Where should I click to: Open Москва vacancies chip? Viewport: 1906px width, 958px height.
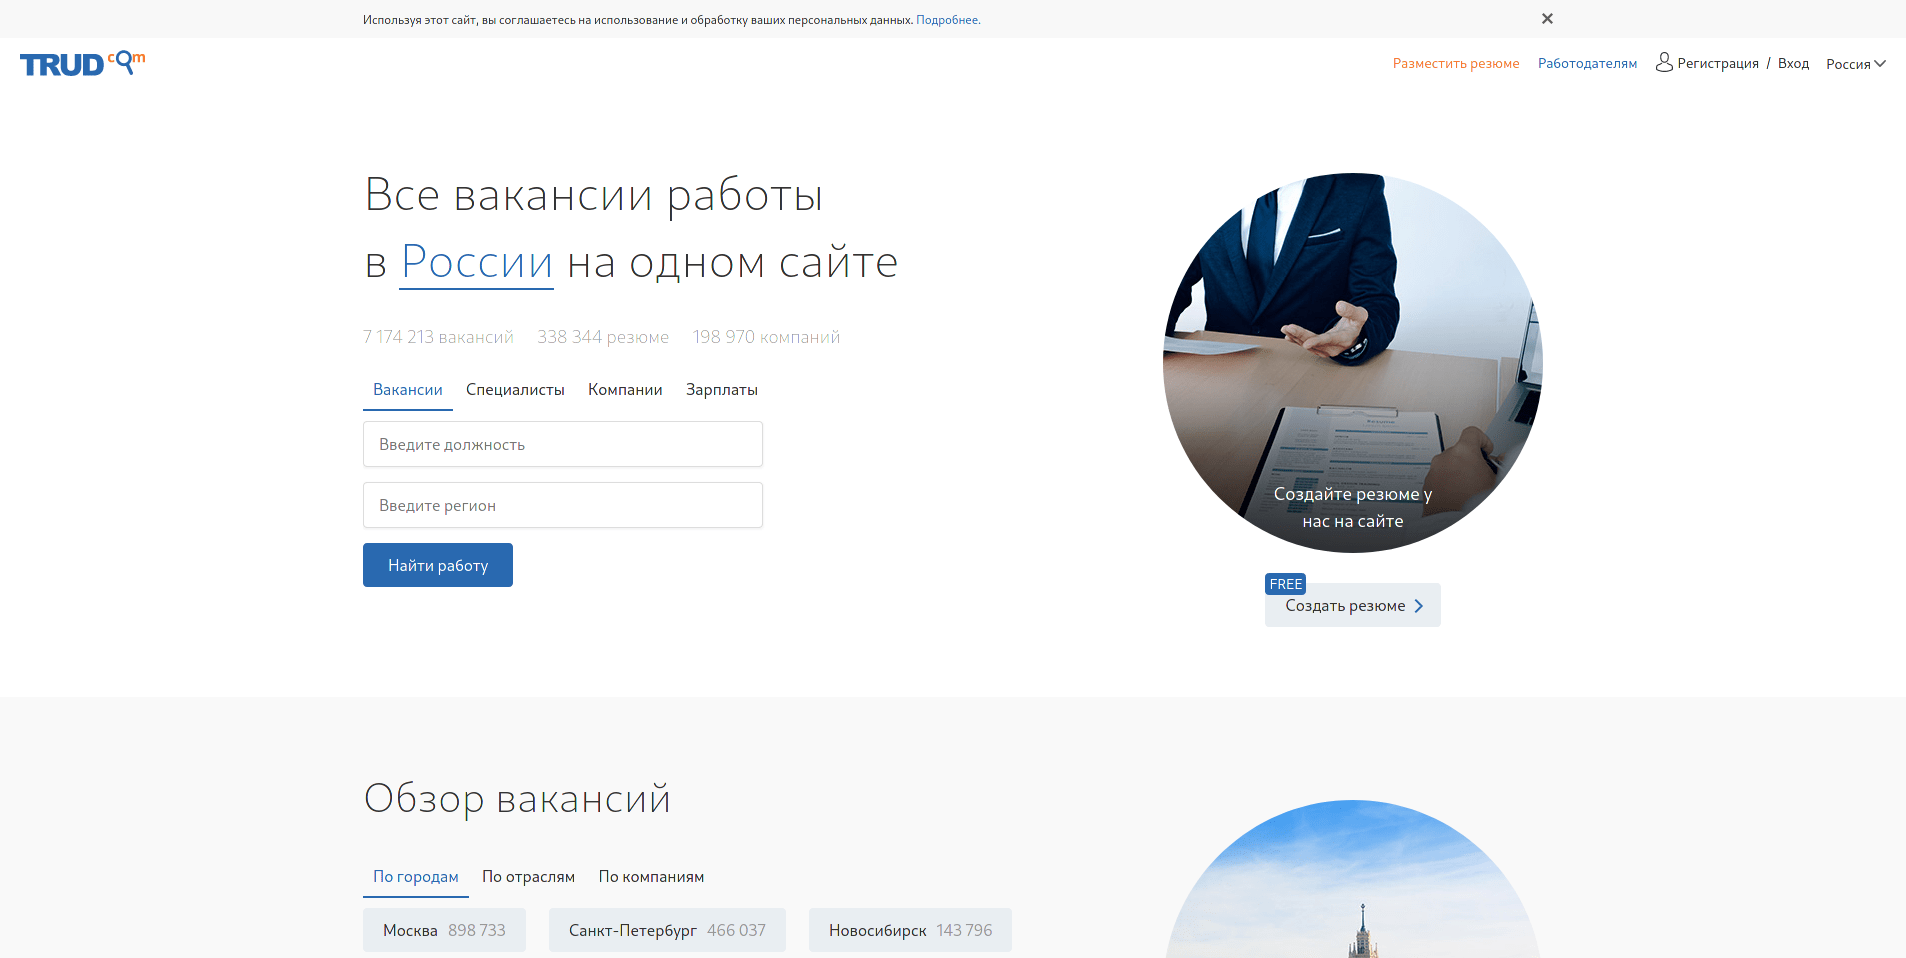[x=444, y=930]
